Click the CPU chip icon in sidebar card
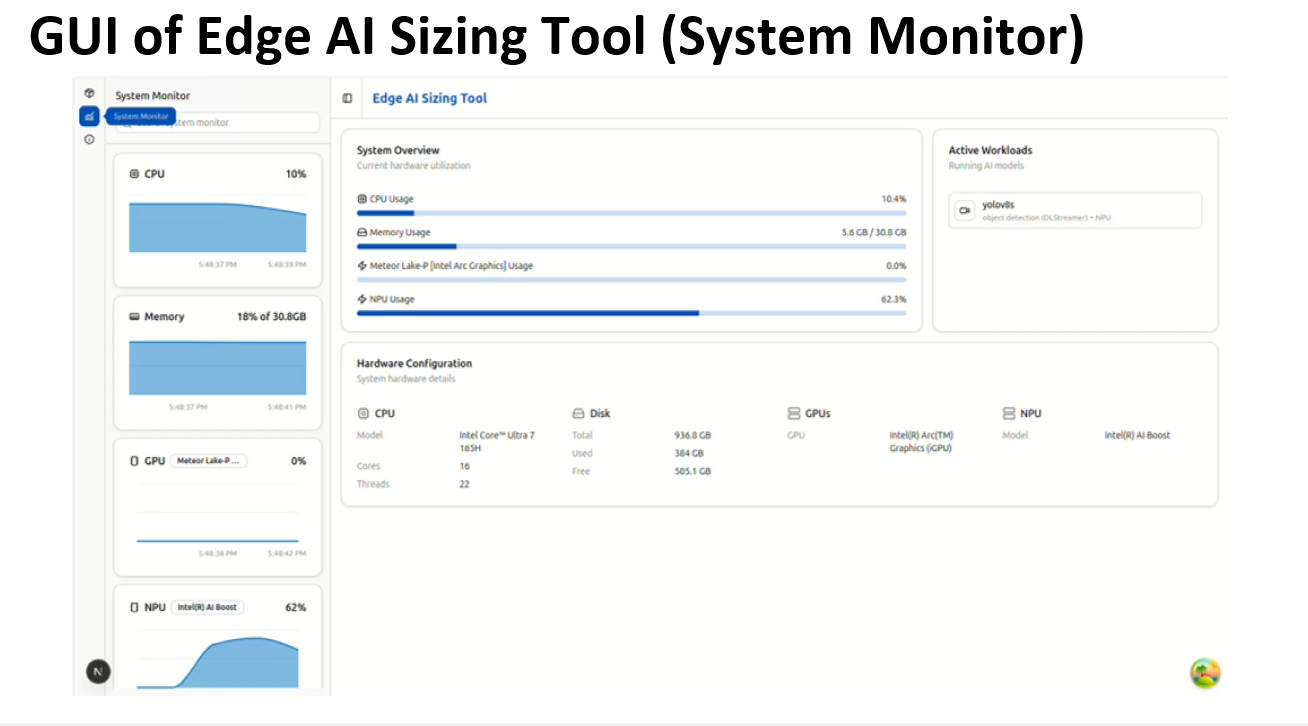This screenshot has height=726, width=1308. (x=134, y=174)
